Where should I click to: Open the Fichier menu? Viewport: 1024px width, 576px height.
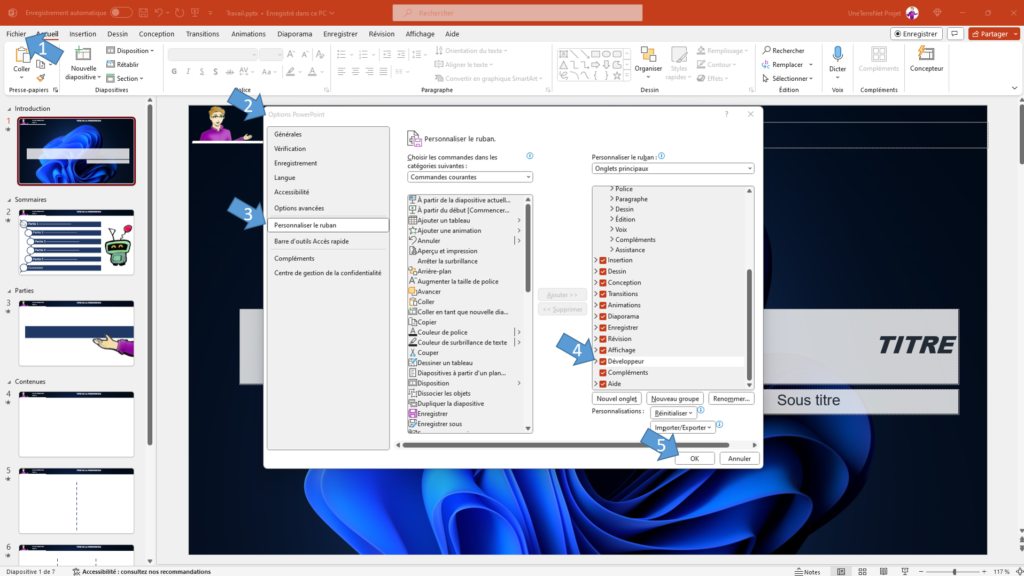coord(16,34)
